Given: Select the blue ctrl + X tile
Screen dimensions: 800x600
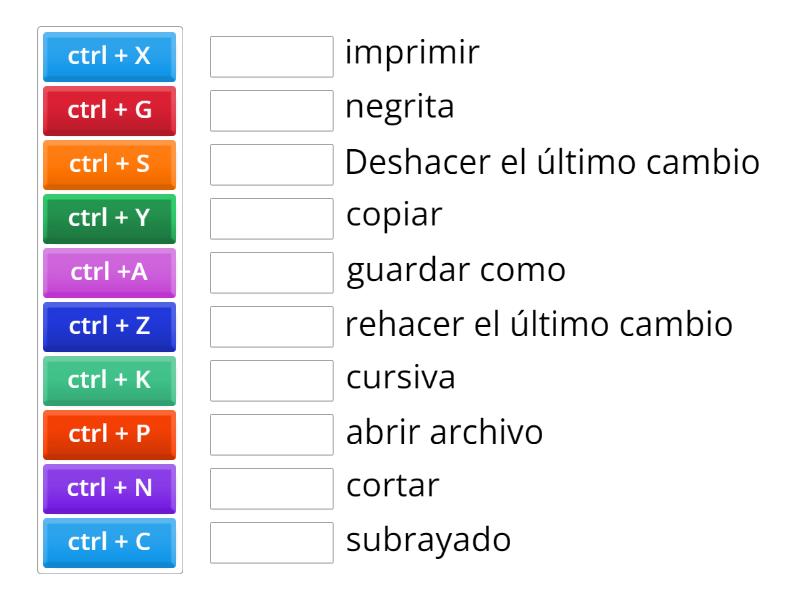Looking at the screenshot, I should [x=108, y=57].
